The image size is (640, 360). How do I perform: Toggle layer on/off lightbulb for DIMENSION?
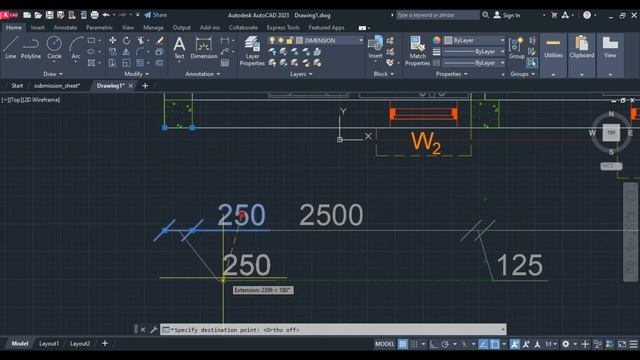pyautogui.click(x=272, y=40)
